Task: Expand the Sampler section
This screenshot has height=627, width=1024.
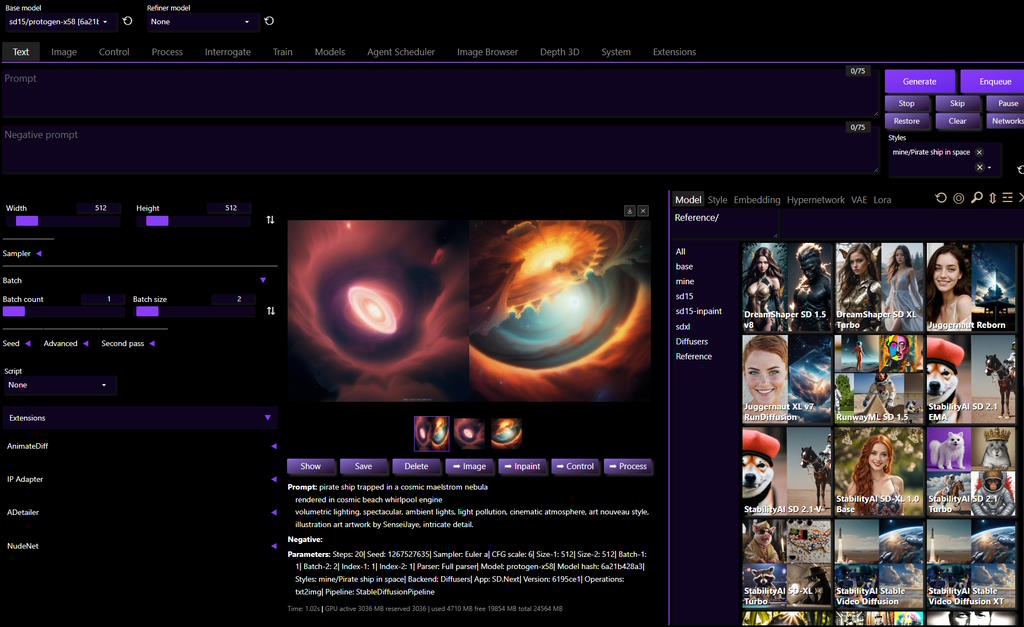Action: pos(38,254)
